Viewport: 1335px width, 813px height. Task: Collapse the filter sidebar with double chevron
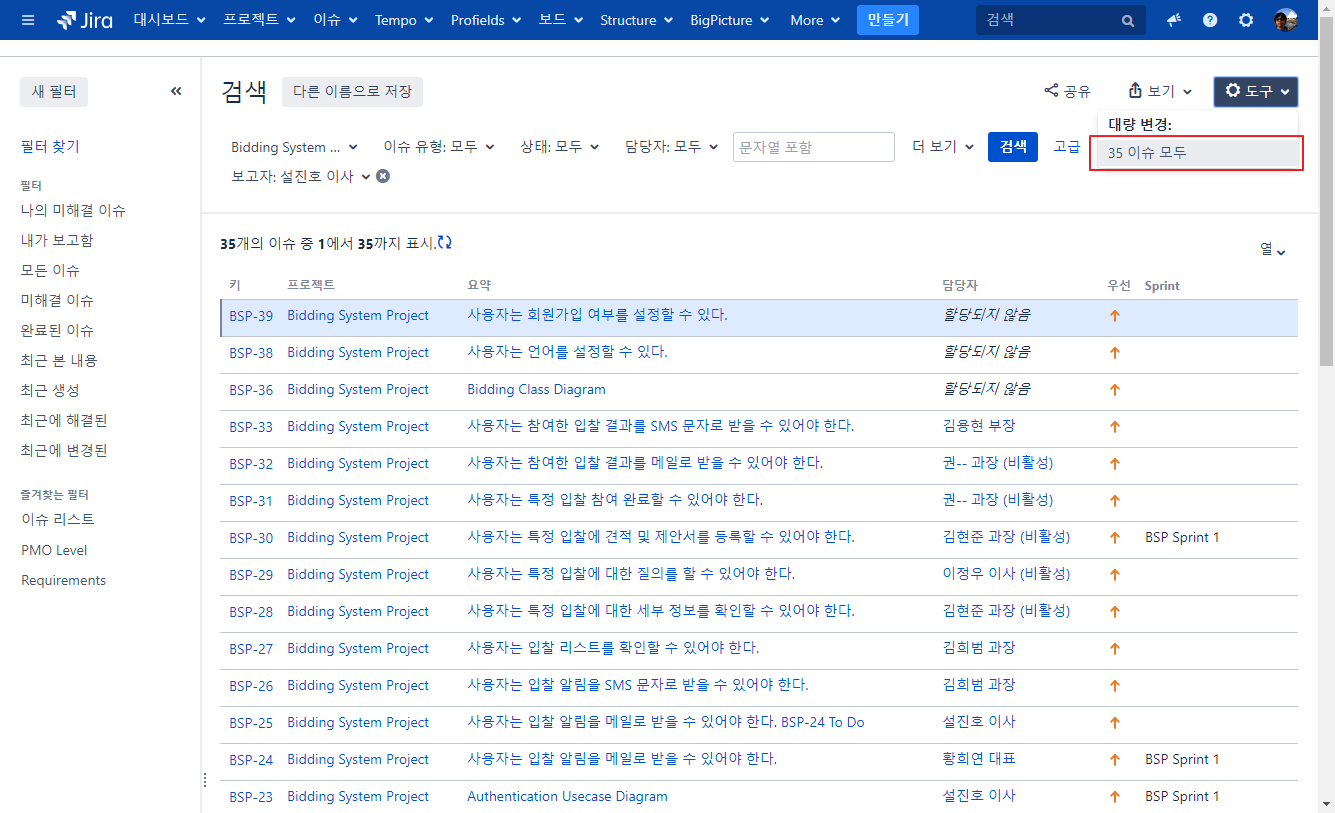pyautogui.click(x=176, y=92)
